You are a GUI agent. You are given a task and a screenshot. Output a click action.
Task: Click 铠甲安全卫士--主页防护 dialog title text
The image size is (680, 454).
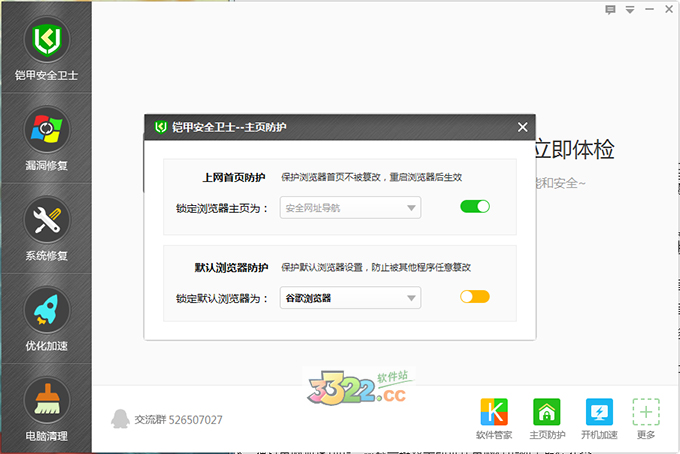pyautogui.click(x=229, y=127)
